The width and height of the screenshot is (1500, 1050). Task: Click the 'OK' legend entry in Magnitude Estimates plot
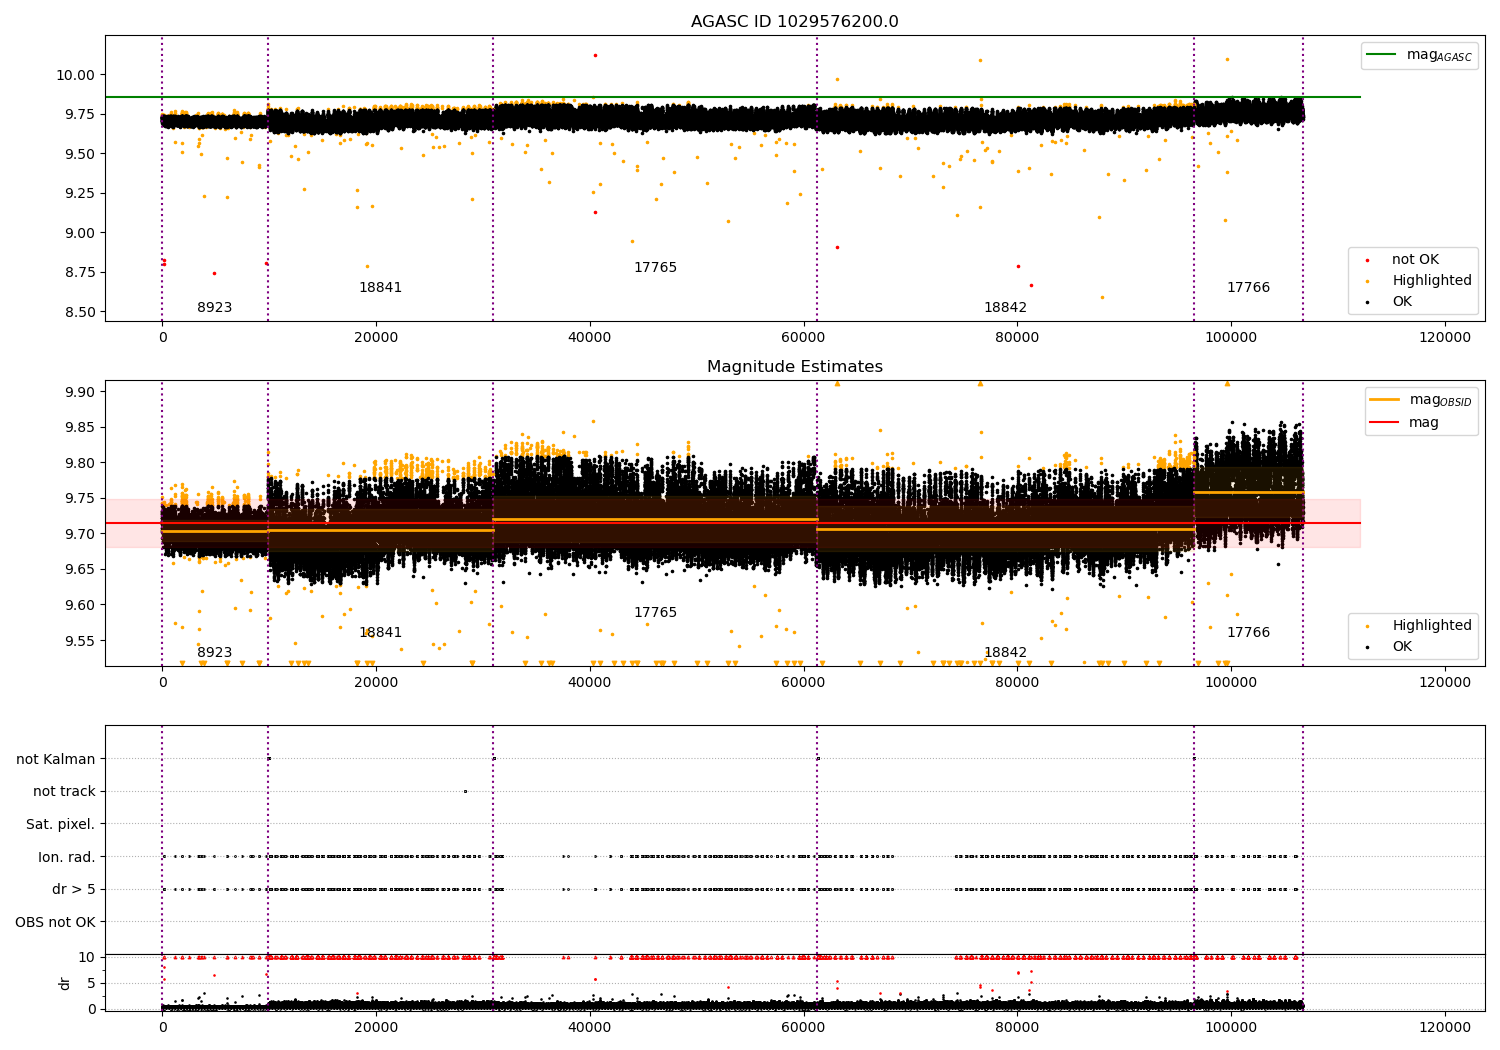(1402, 647)
